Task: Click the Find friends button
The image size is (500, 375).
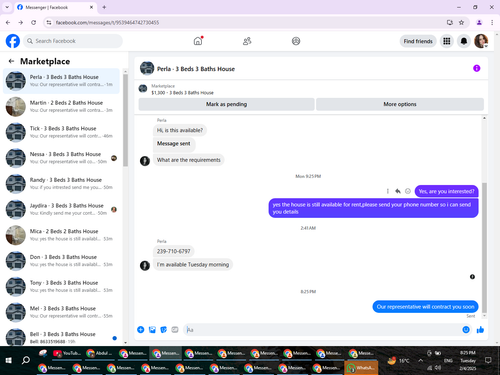Action: pyautogui.click(x=418, y=41)
